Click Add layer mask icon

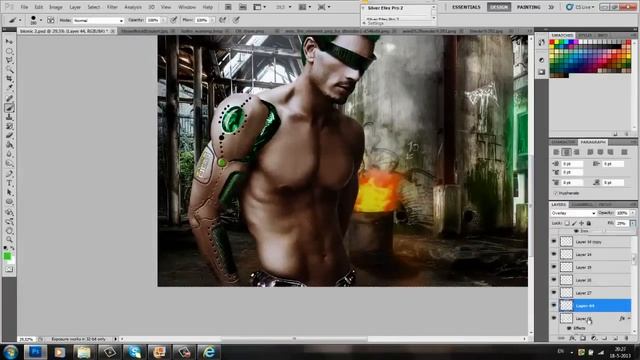[583, 338]
